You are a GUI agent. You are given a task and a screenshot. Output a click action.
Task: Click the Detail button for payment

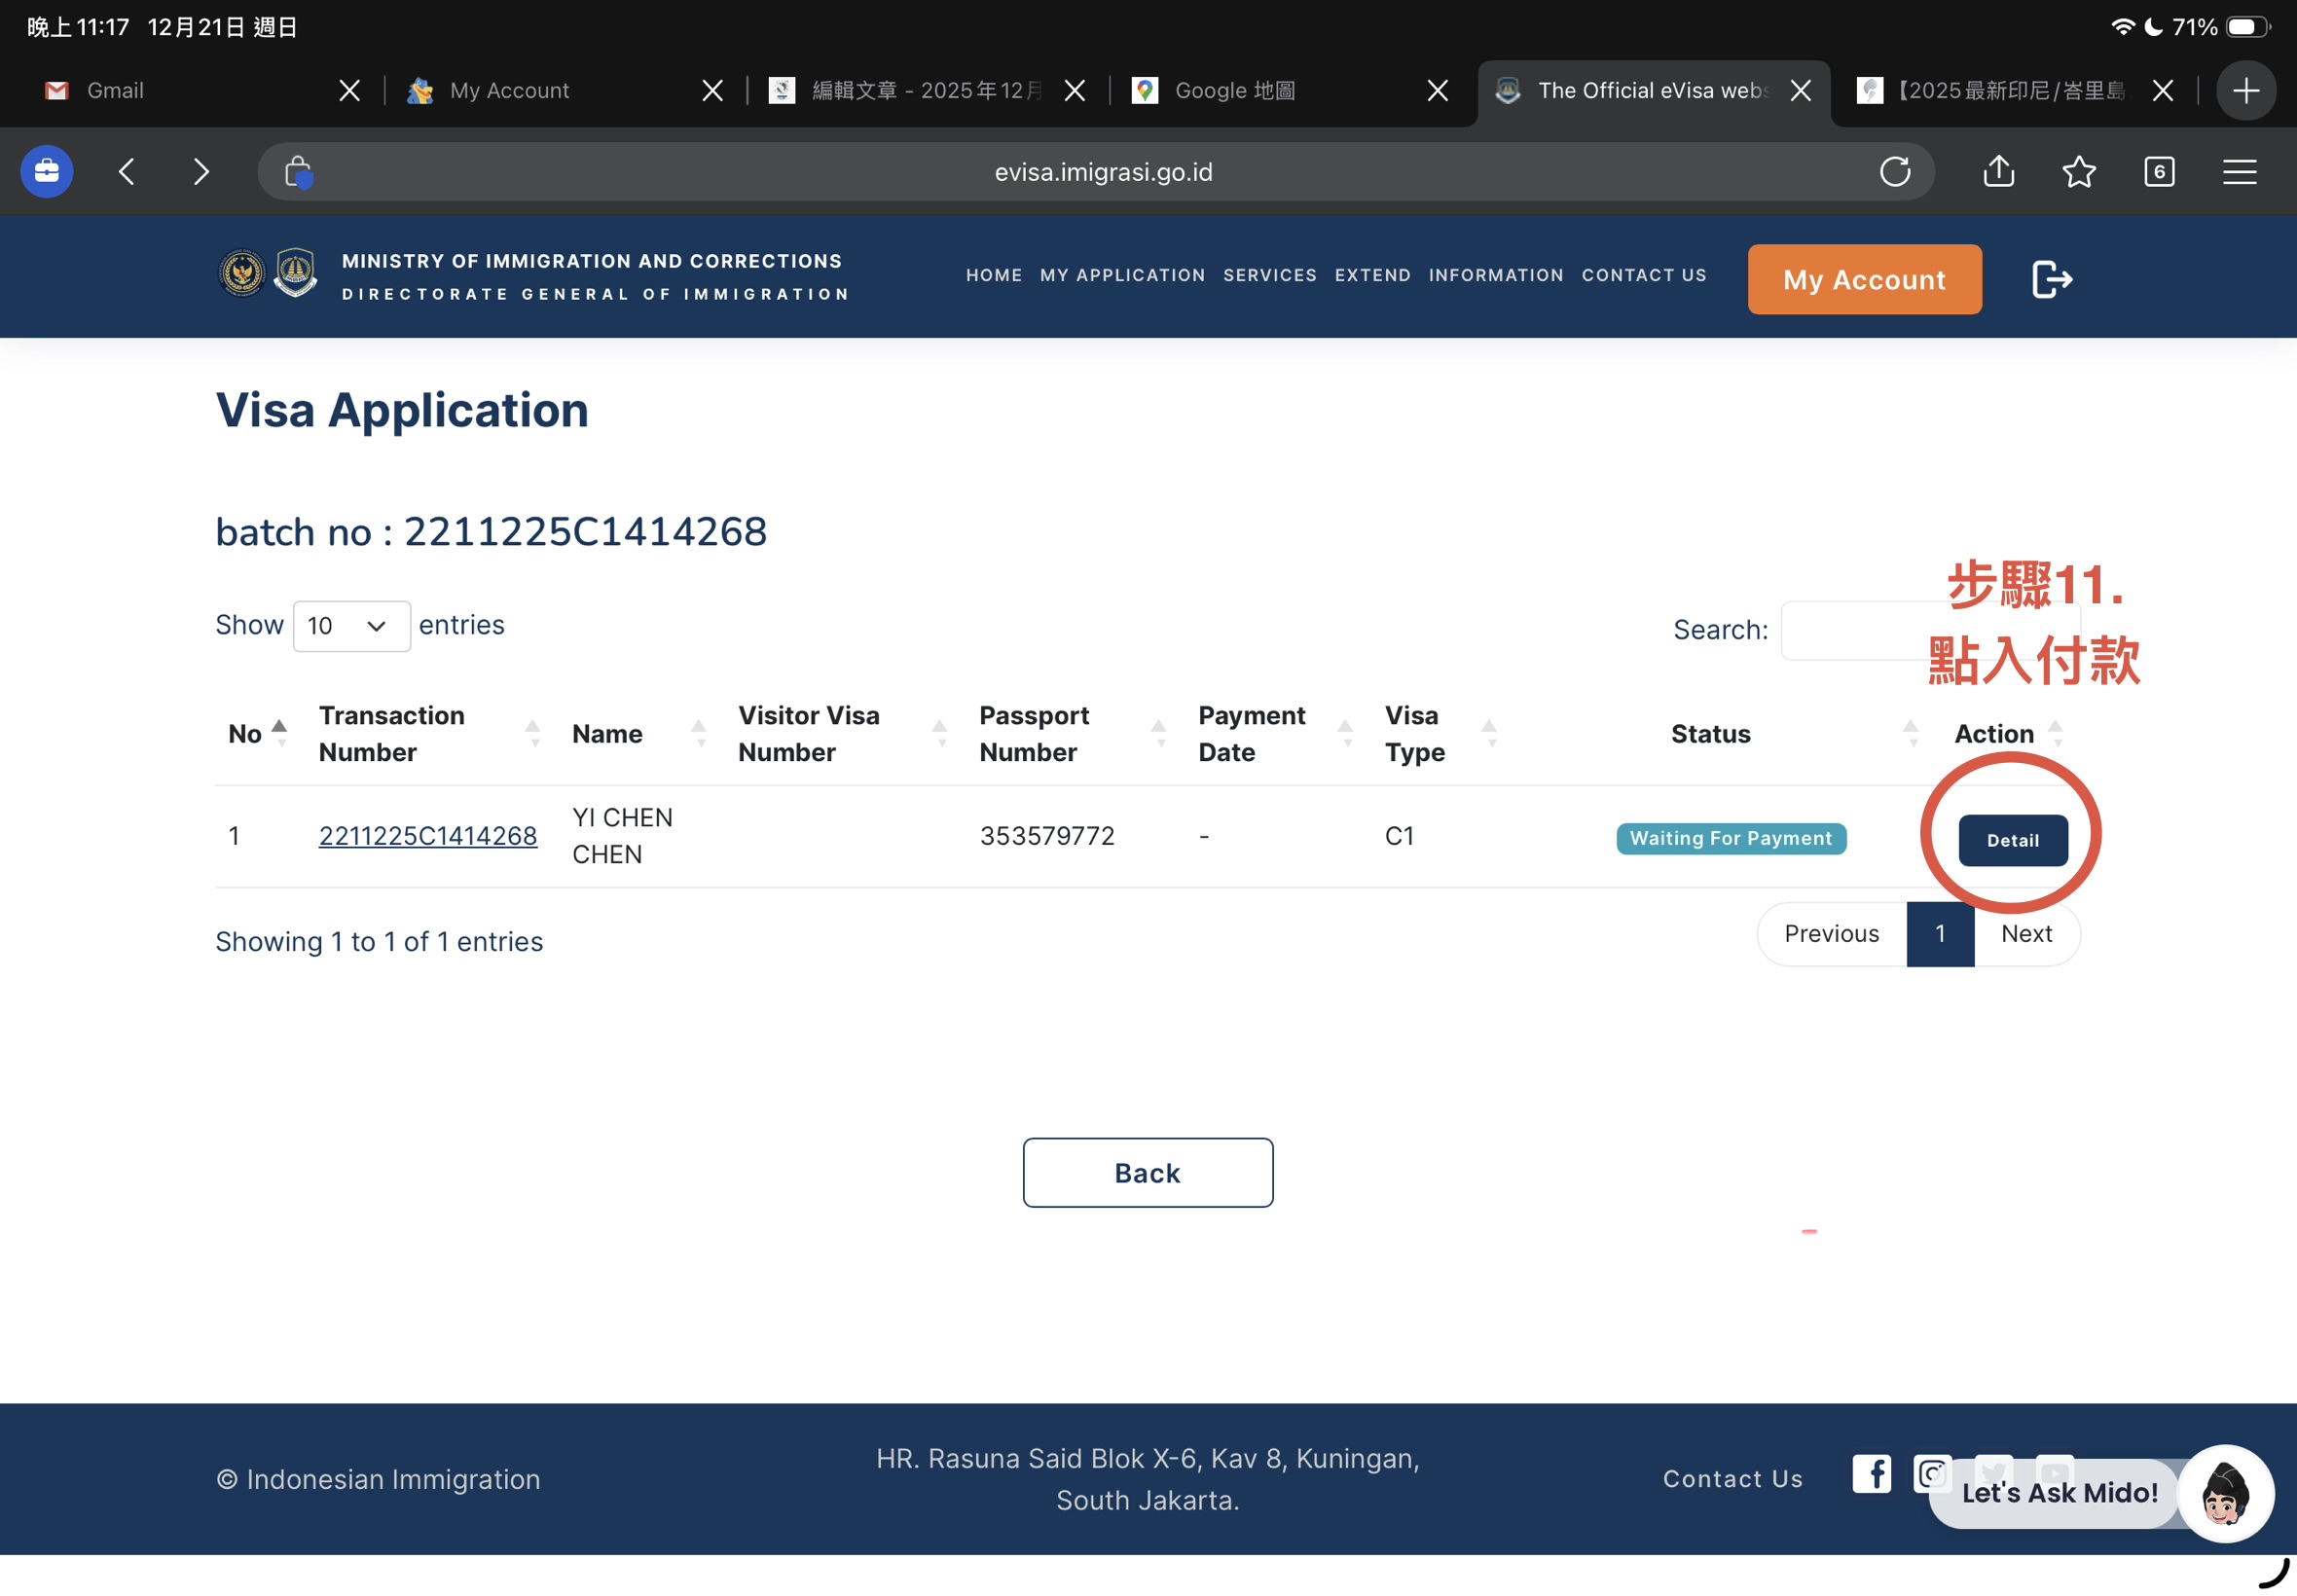[x=2012, y=840]
